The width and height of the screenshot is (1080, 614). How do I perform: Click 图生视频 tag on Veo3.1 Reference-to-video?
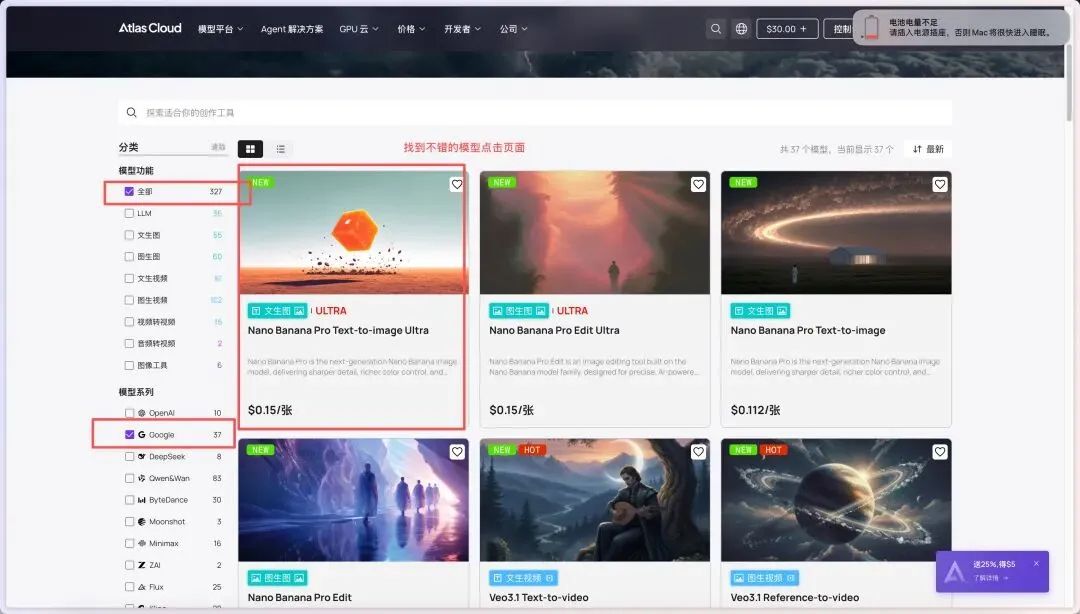(765, 578)
